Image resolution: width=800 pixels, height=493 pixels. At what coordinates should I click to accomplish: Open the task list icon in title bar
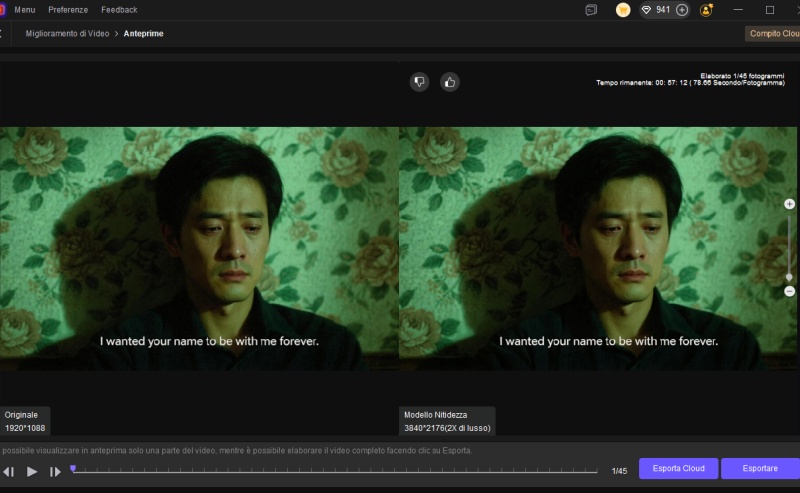point(591,10)
